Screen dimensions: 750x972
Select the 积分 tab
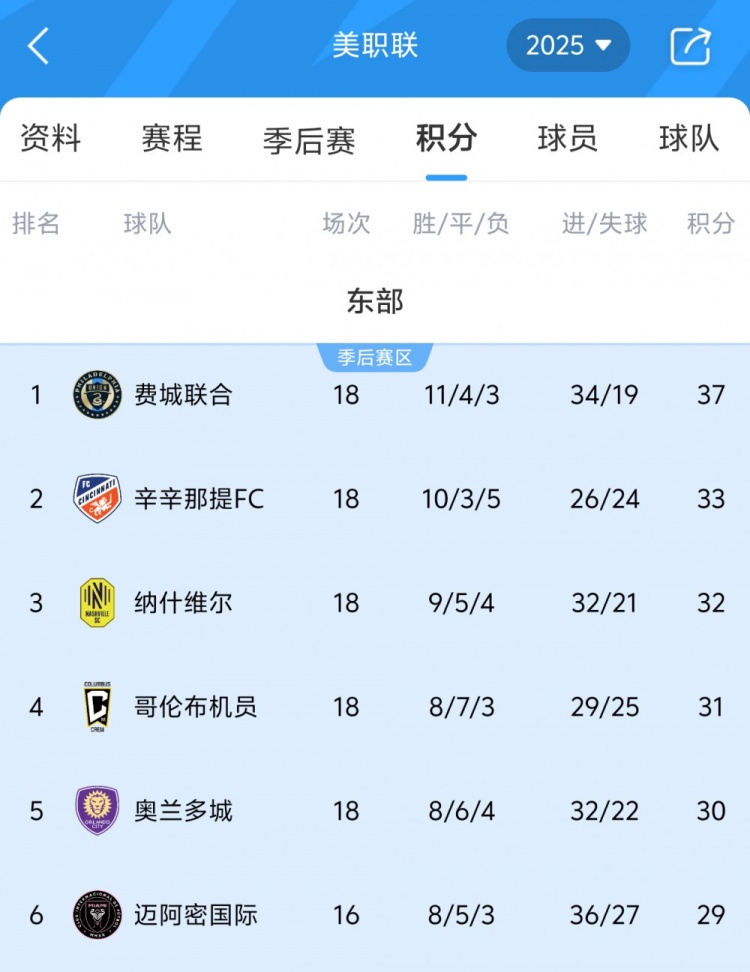pos(446,138)
